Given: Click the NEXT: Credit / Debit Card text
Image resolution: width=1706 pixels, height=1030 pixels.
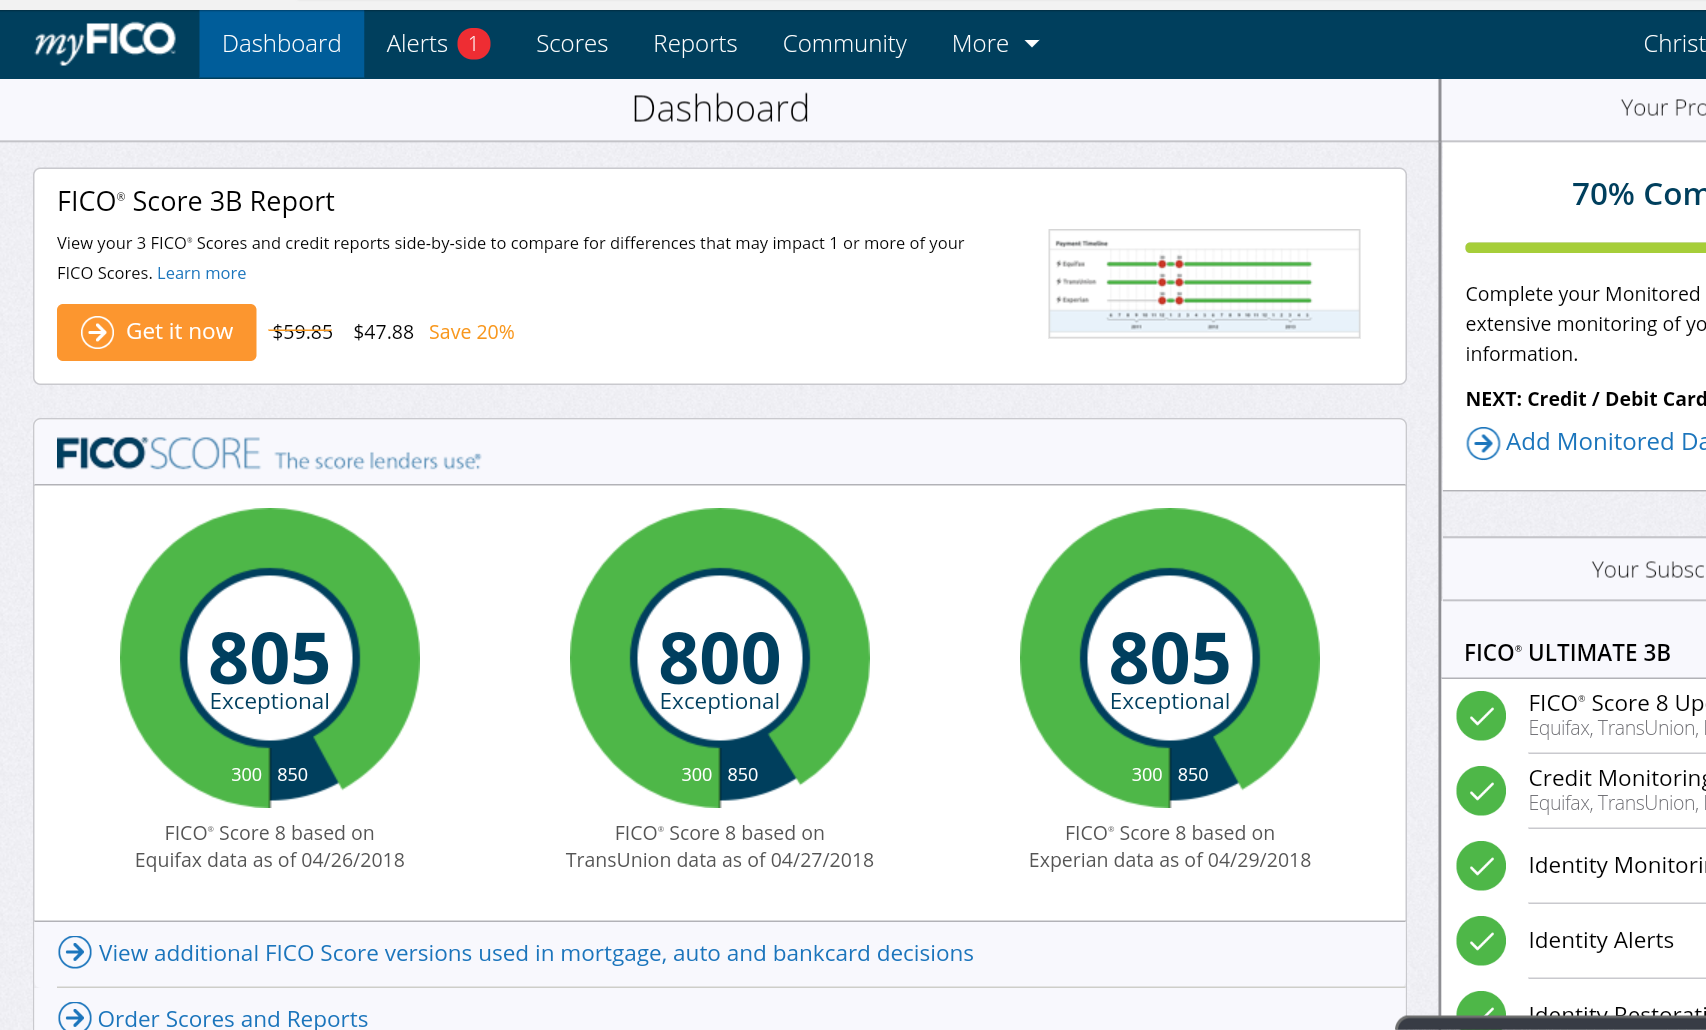Looking at the screenshot, I should pyautogui.click(x=1585, y=399).
